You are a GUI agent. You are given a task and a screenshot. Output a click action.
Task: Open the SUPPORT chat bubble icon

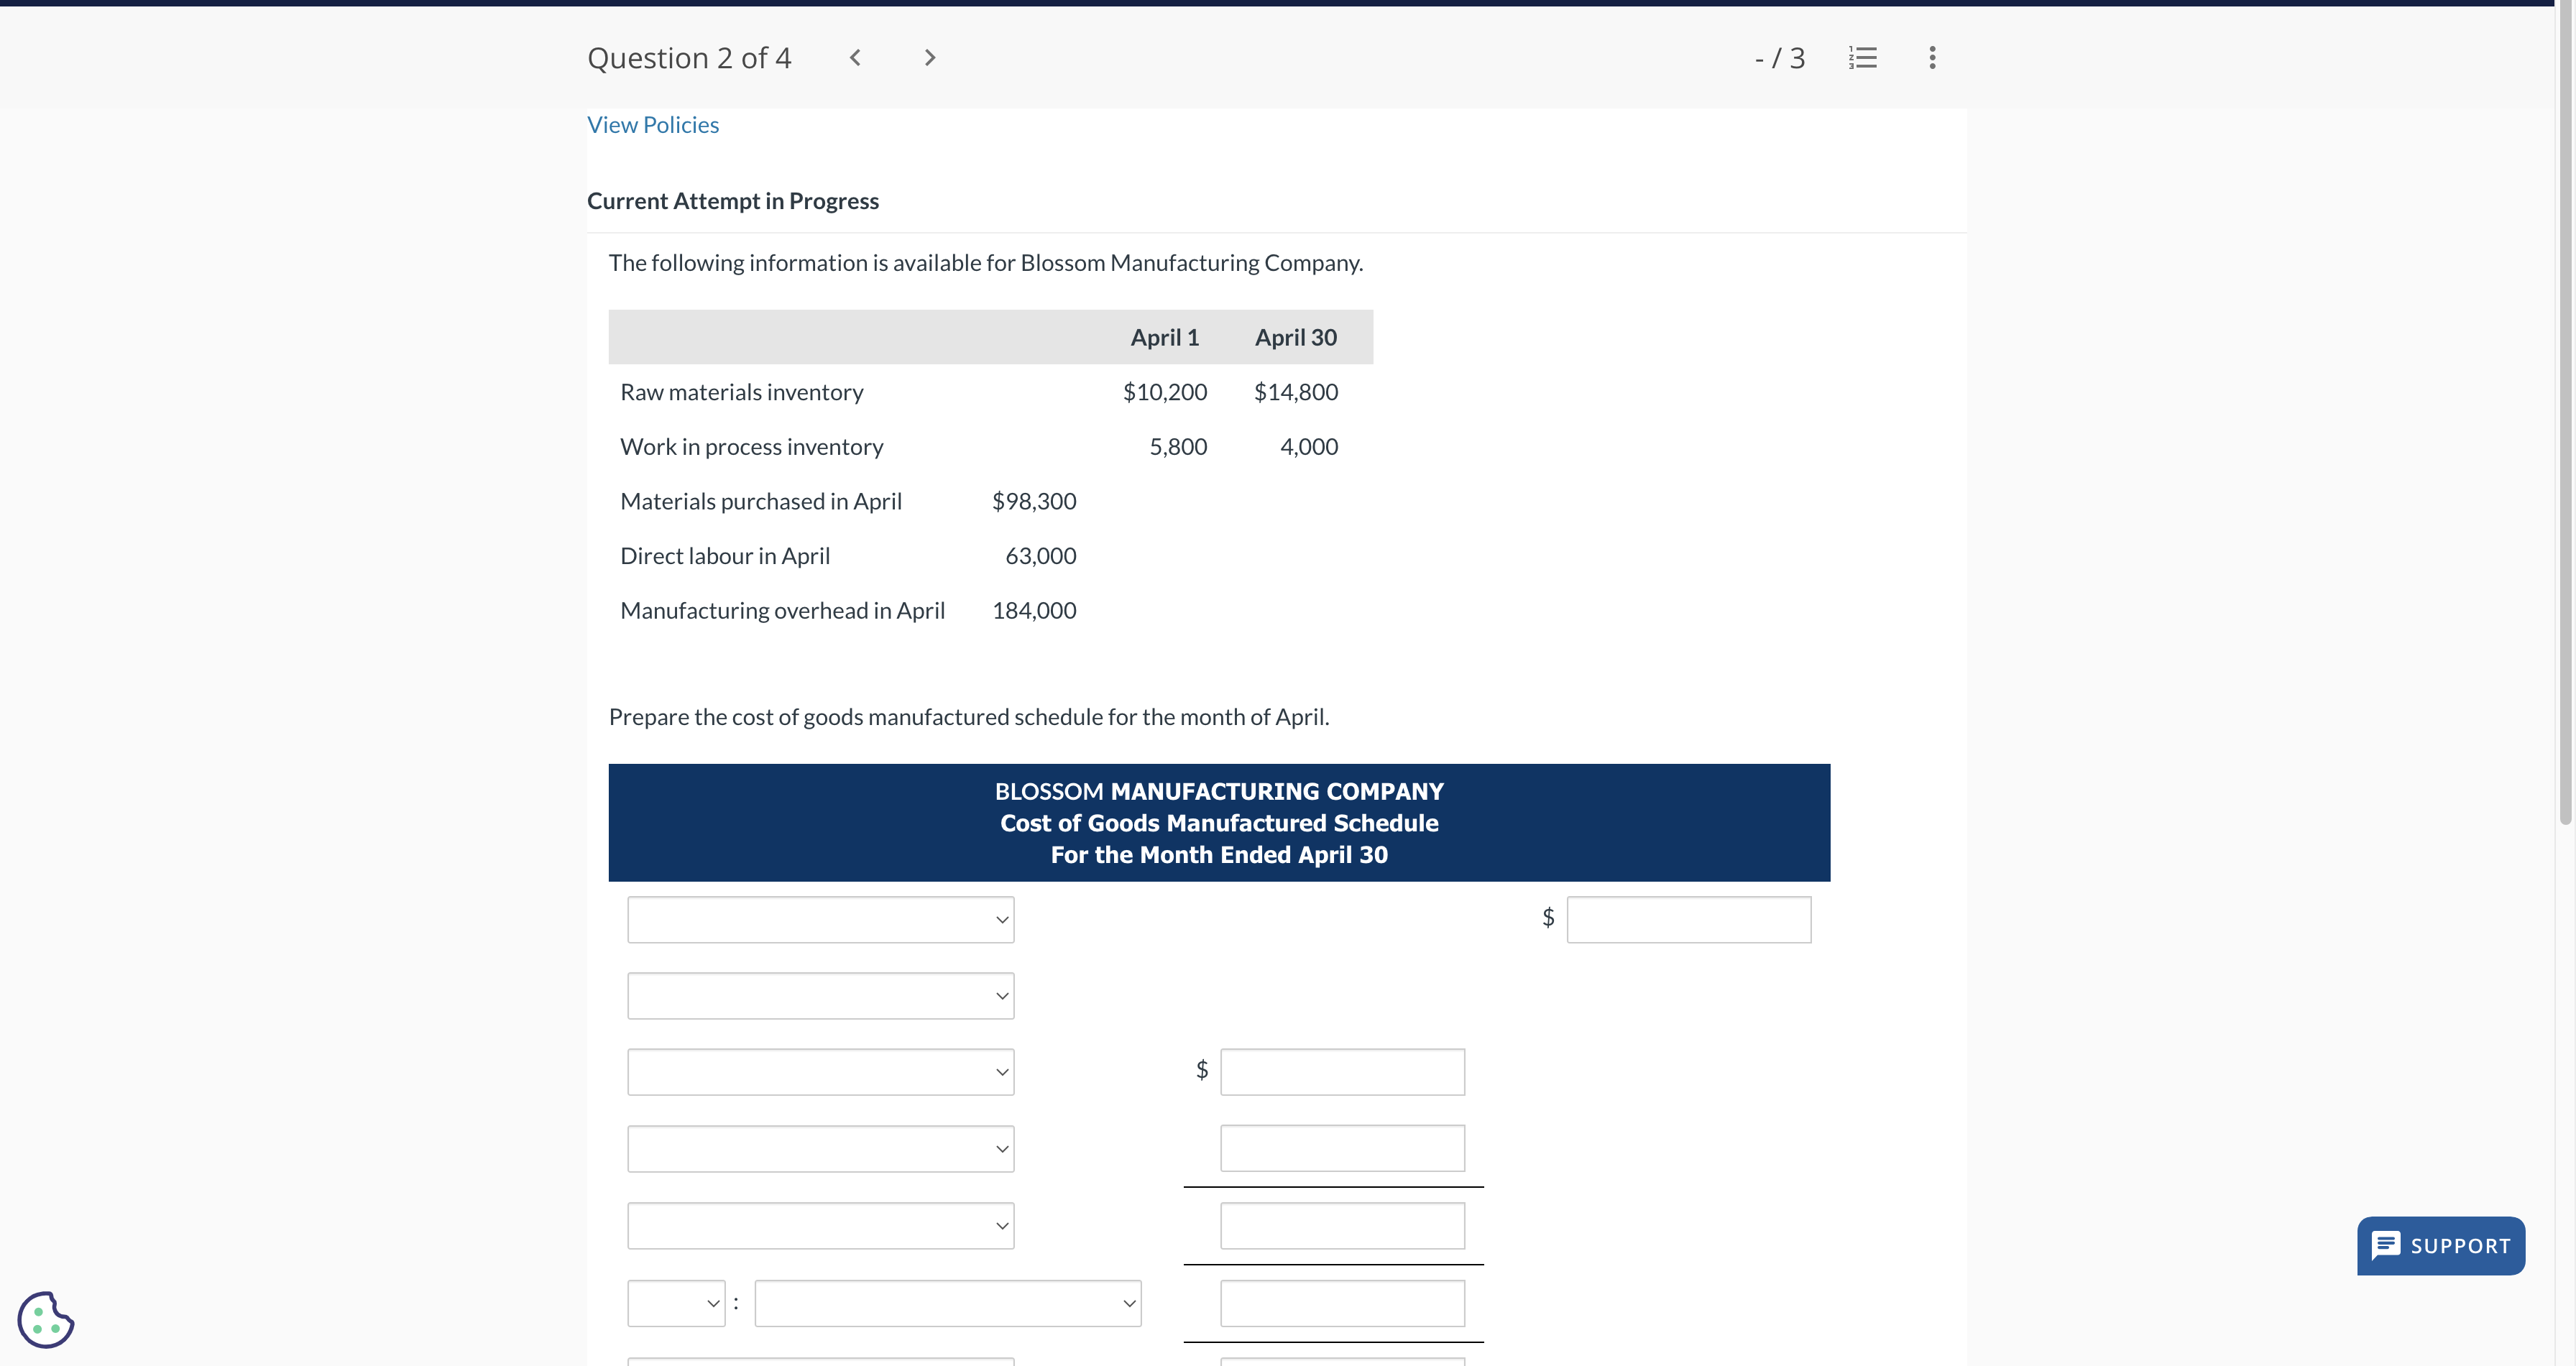[2388, 1245]
